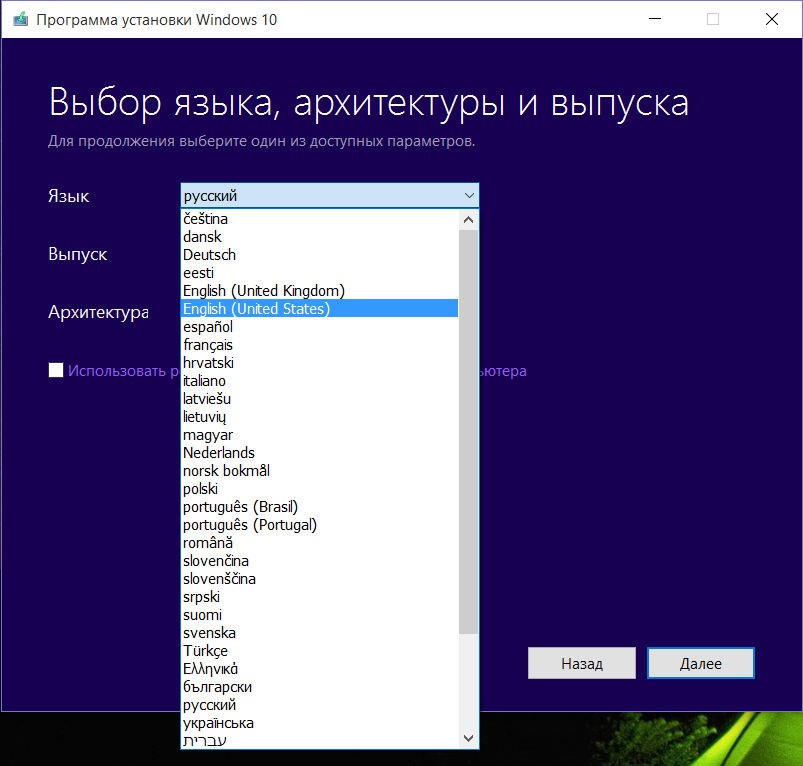Choose українська from the list
This screenshot has width=803, height=766.
320,723
